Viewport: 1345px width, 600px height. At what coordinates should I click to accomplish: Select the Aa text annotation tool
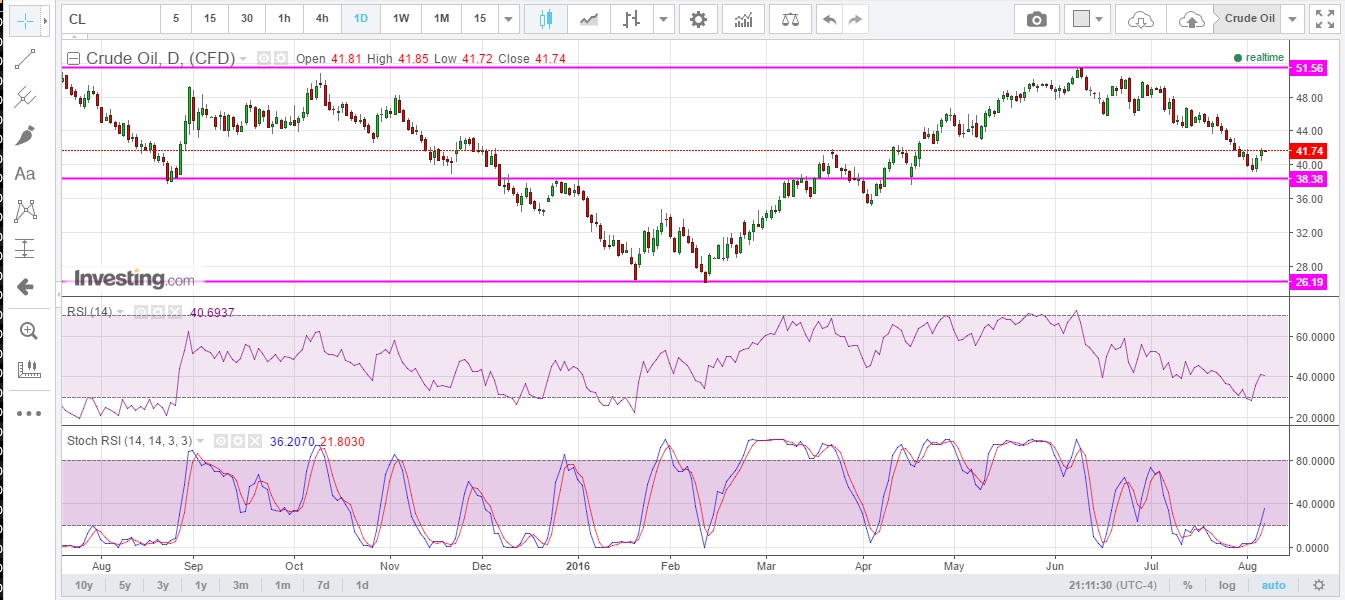pyautogui.click(x=25, y=174)
